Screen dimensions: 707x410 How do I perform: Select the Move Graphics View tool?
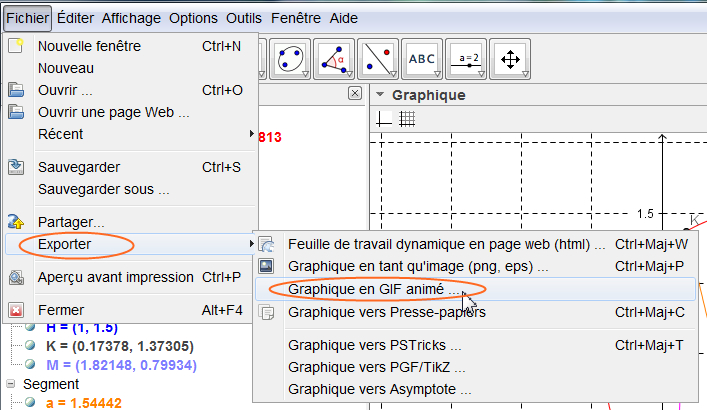[510, 59]
